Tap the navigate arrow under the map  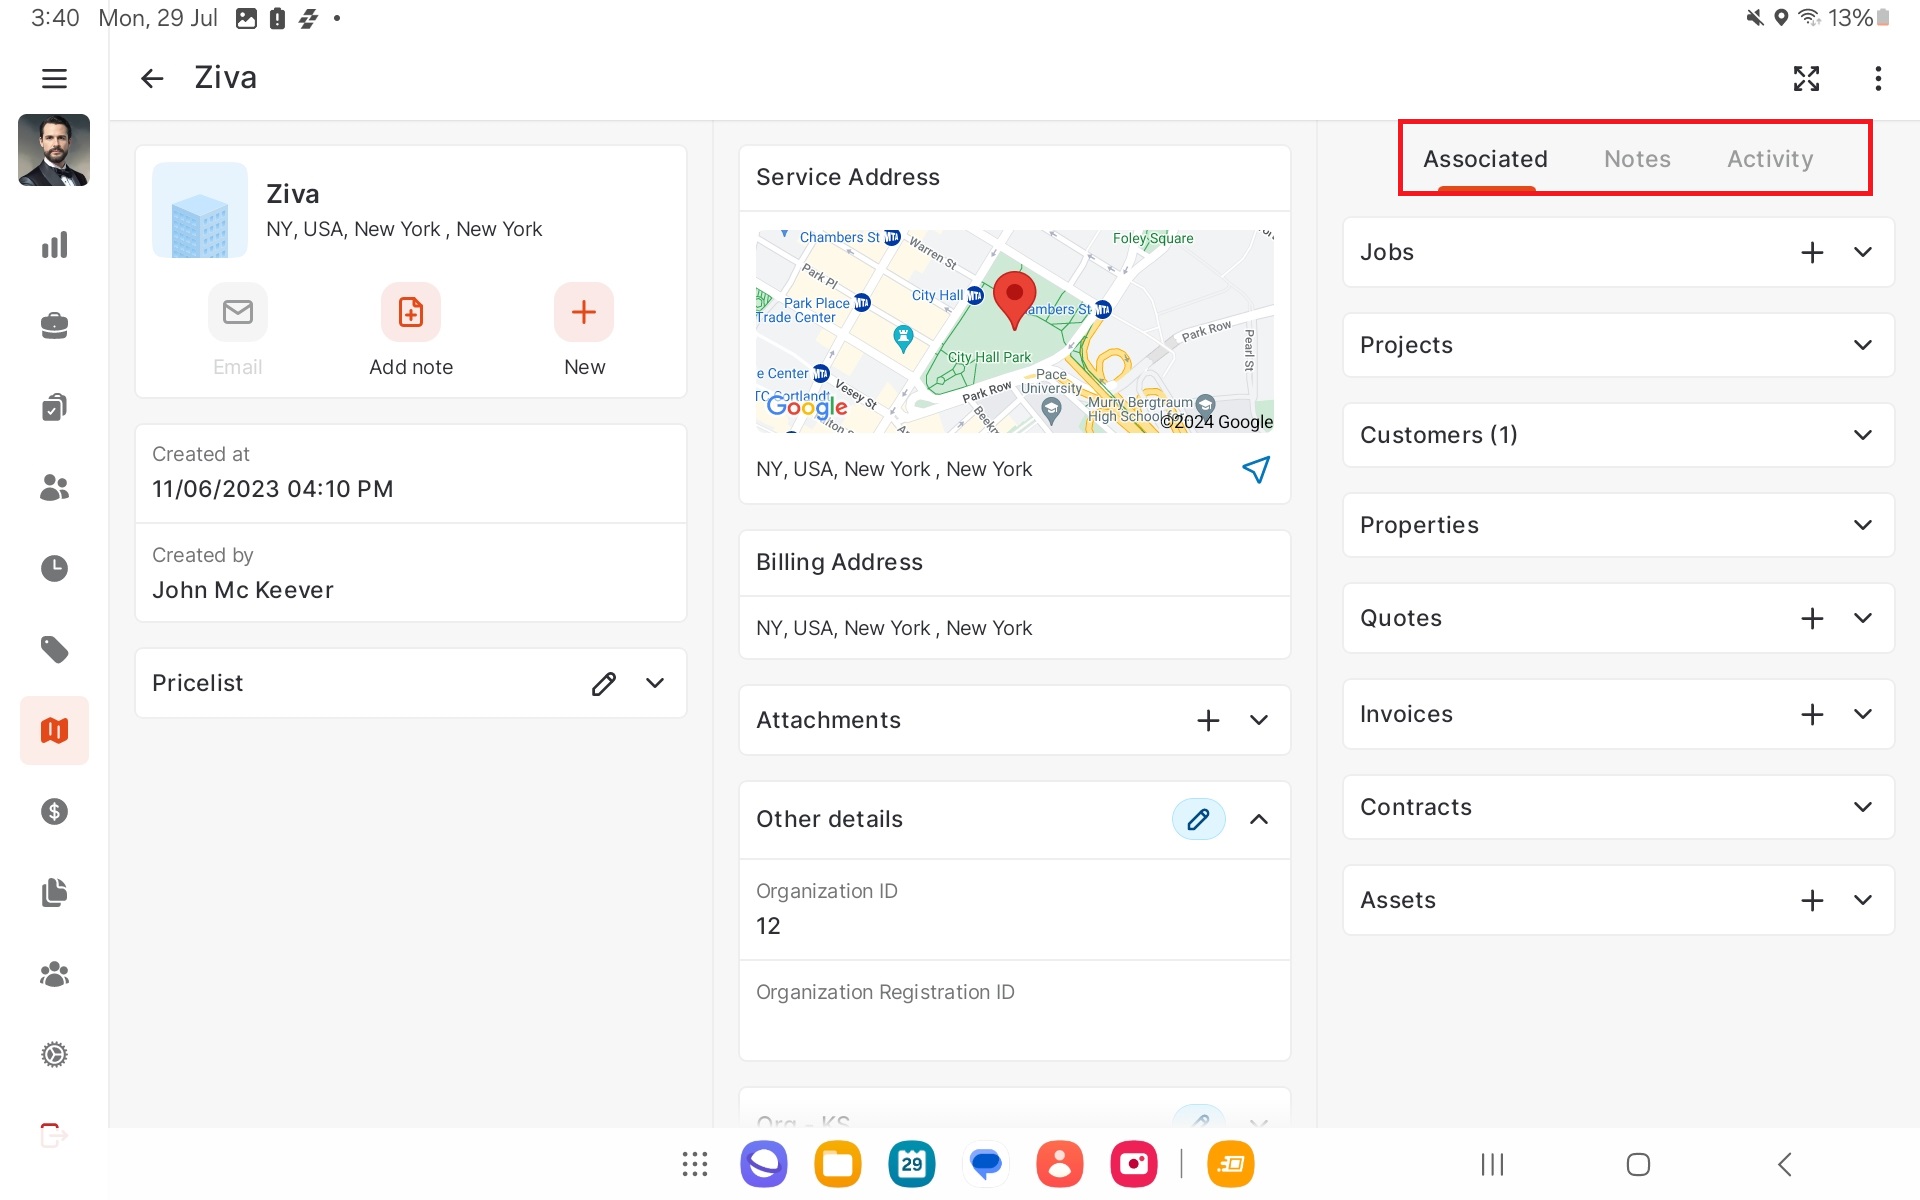tap(1256, 469)
